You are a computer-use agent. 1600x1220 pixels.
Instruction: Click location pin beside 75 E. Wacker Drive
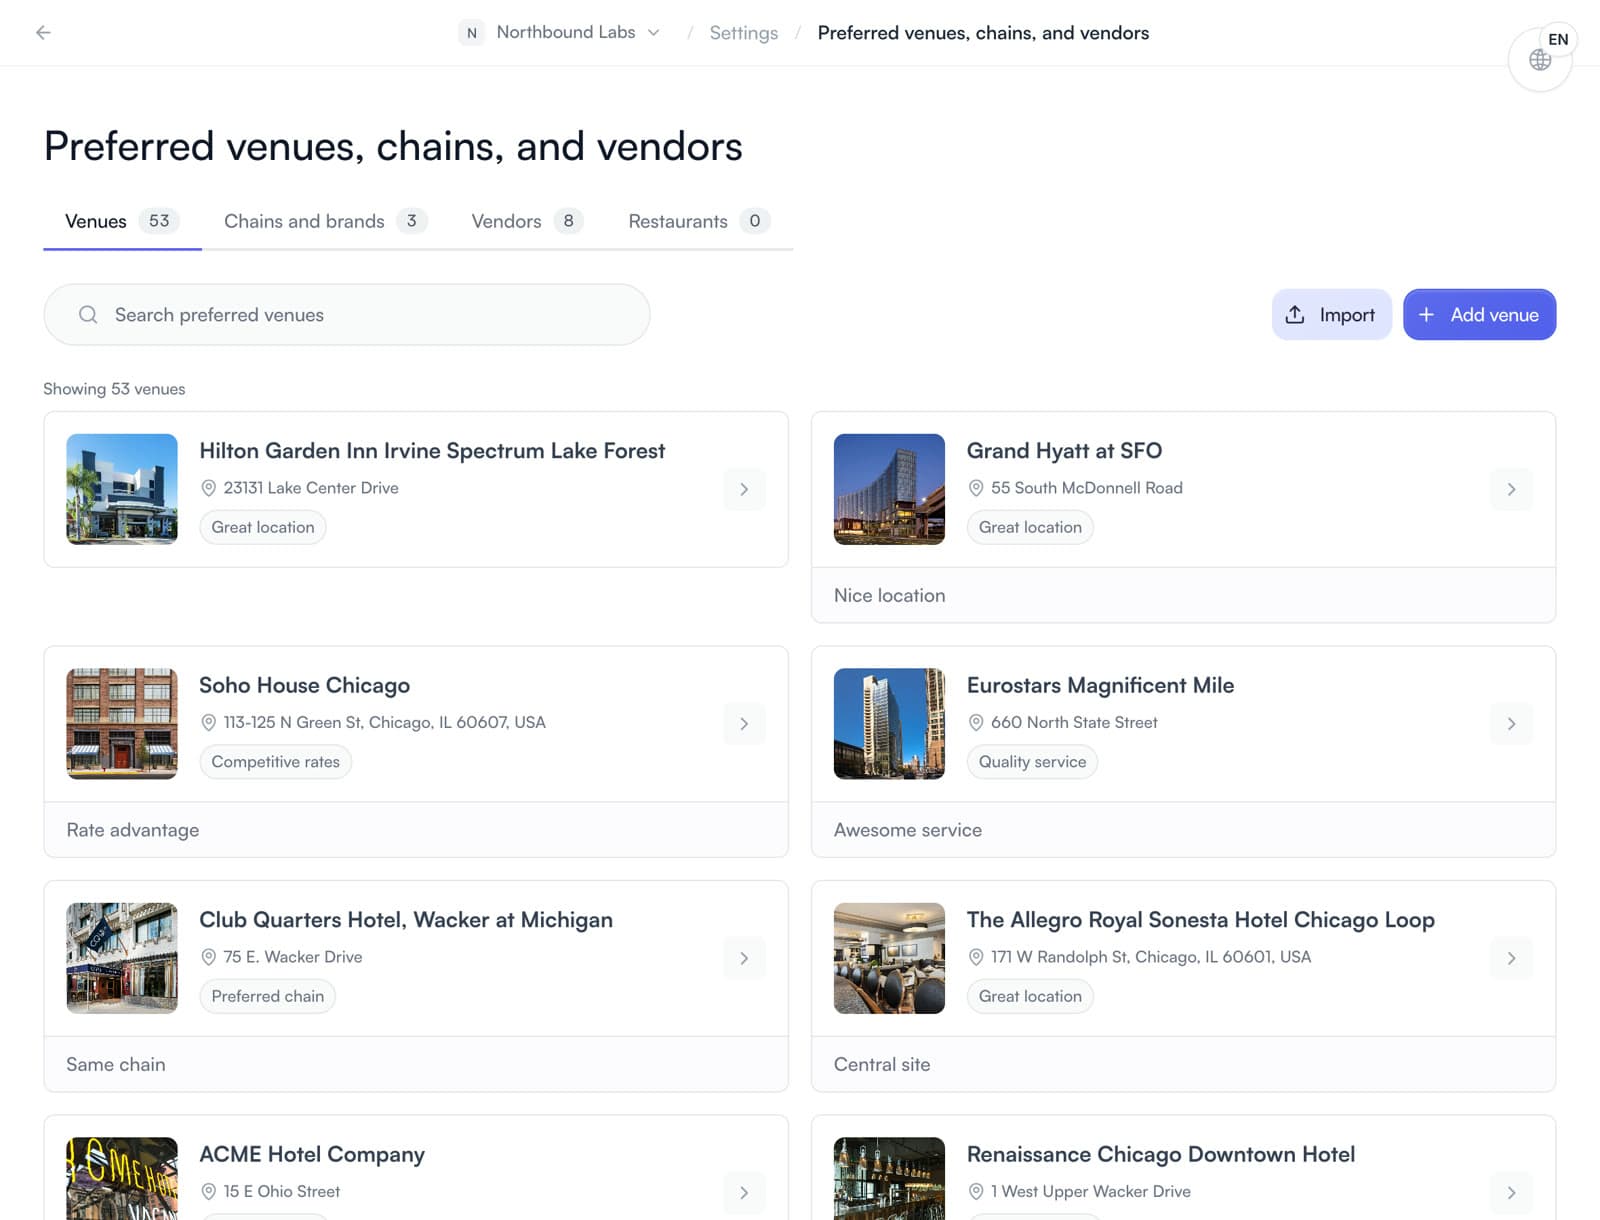[209, 957]
